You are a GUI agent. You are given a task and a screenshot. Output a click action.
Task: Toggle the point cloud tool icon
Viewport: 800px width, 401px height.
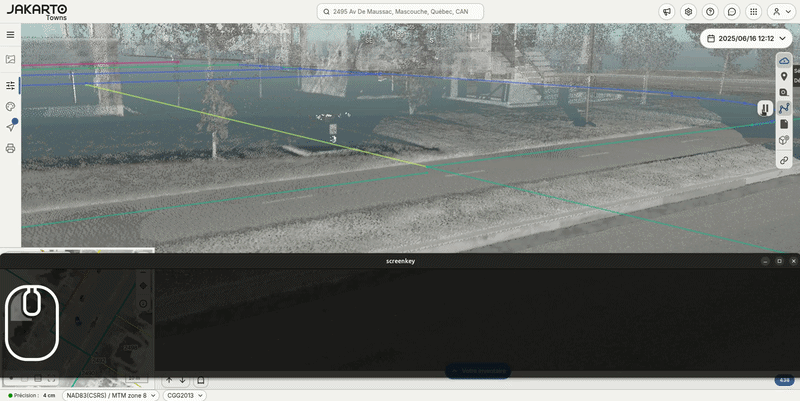pos(784,61)
